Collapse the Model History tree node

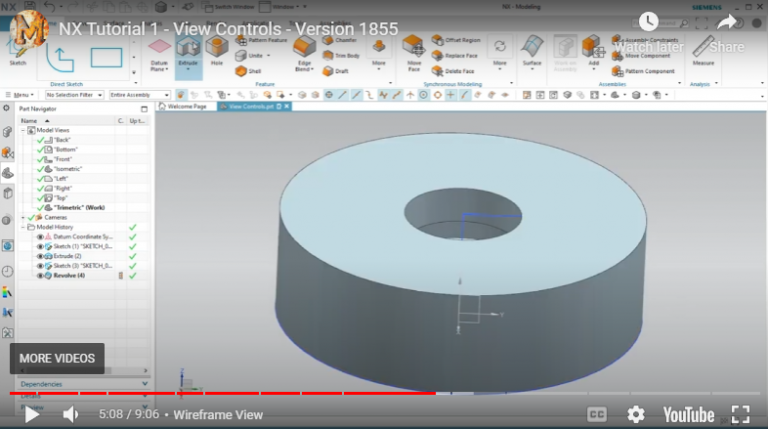(23, 227)
